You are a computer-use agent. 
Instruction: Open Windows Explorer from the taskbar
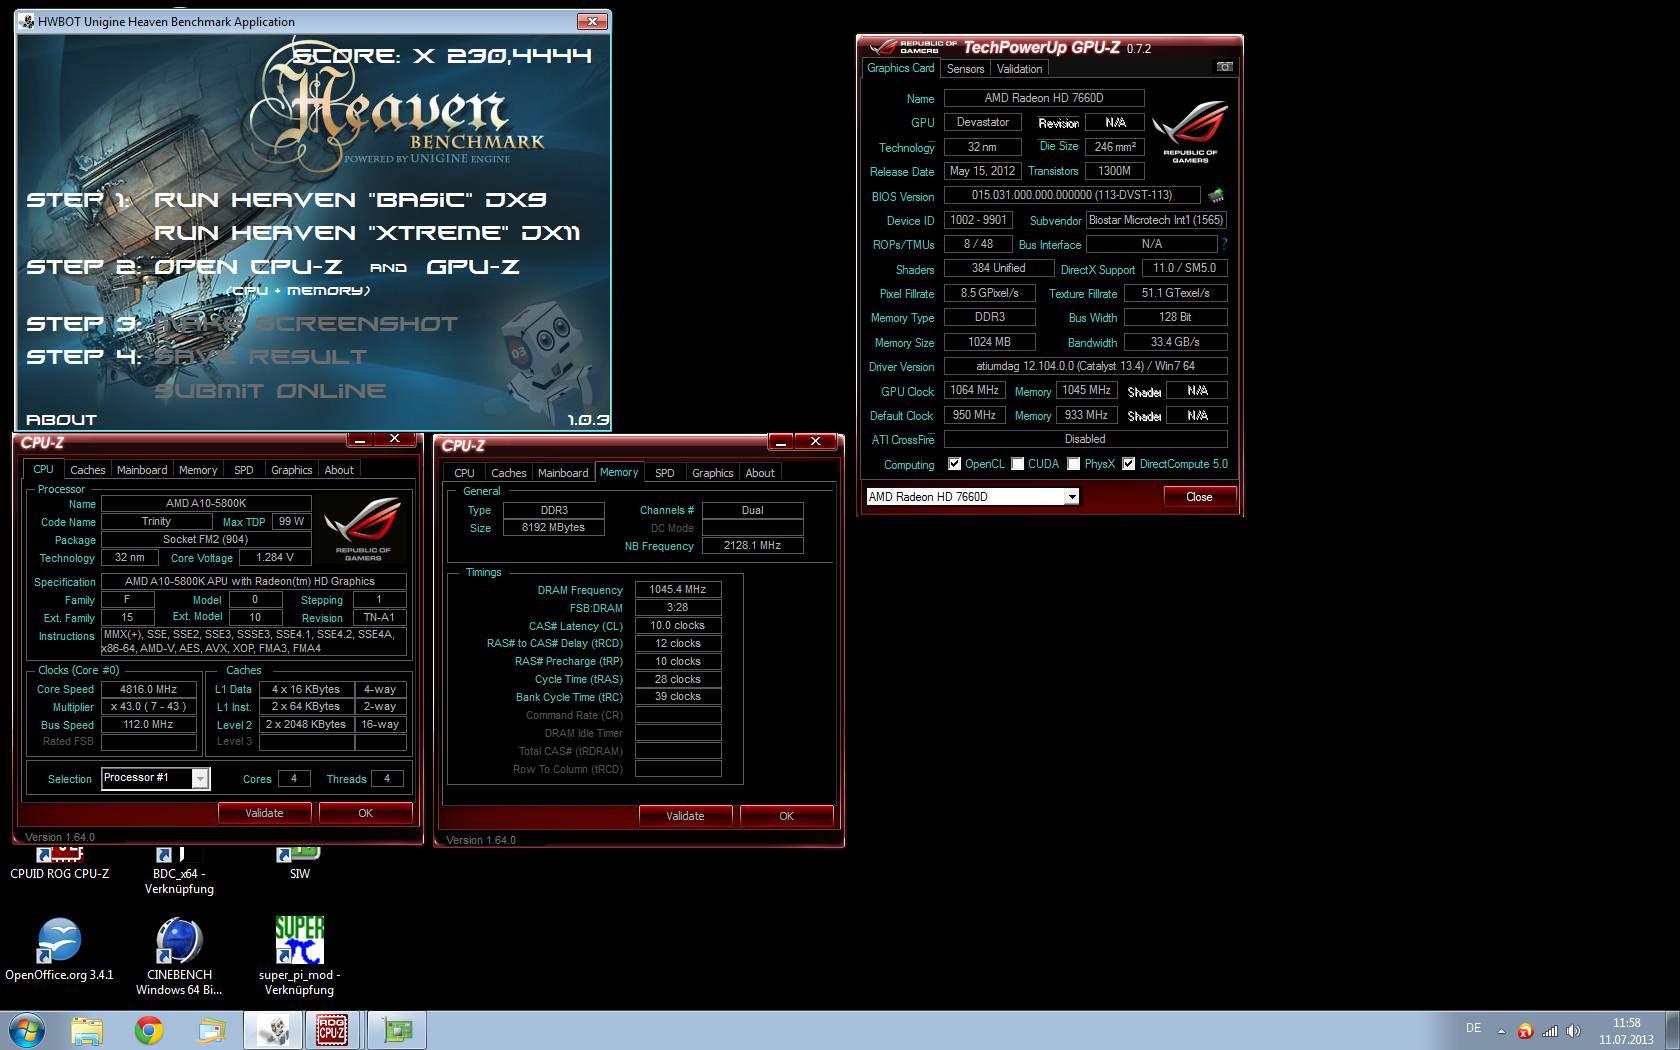[87, 1030]
